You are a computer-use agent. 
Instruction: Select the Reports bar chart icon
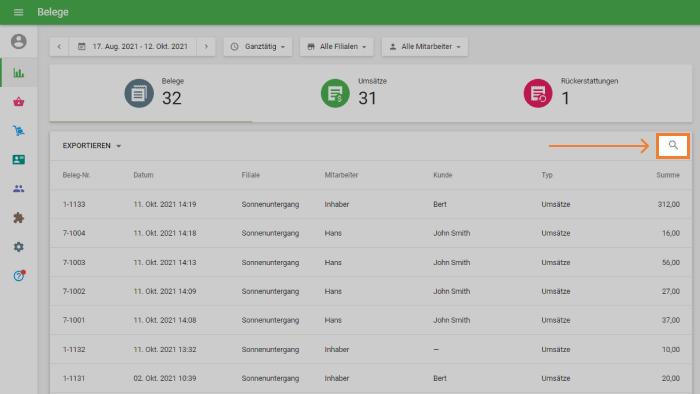(18, 73)
